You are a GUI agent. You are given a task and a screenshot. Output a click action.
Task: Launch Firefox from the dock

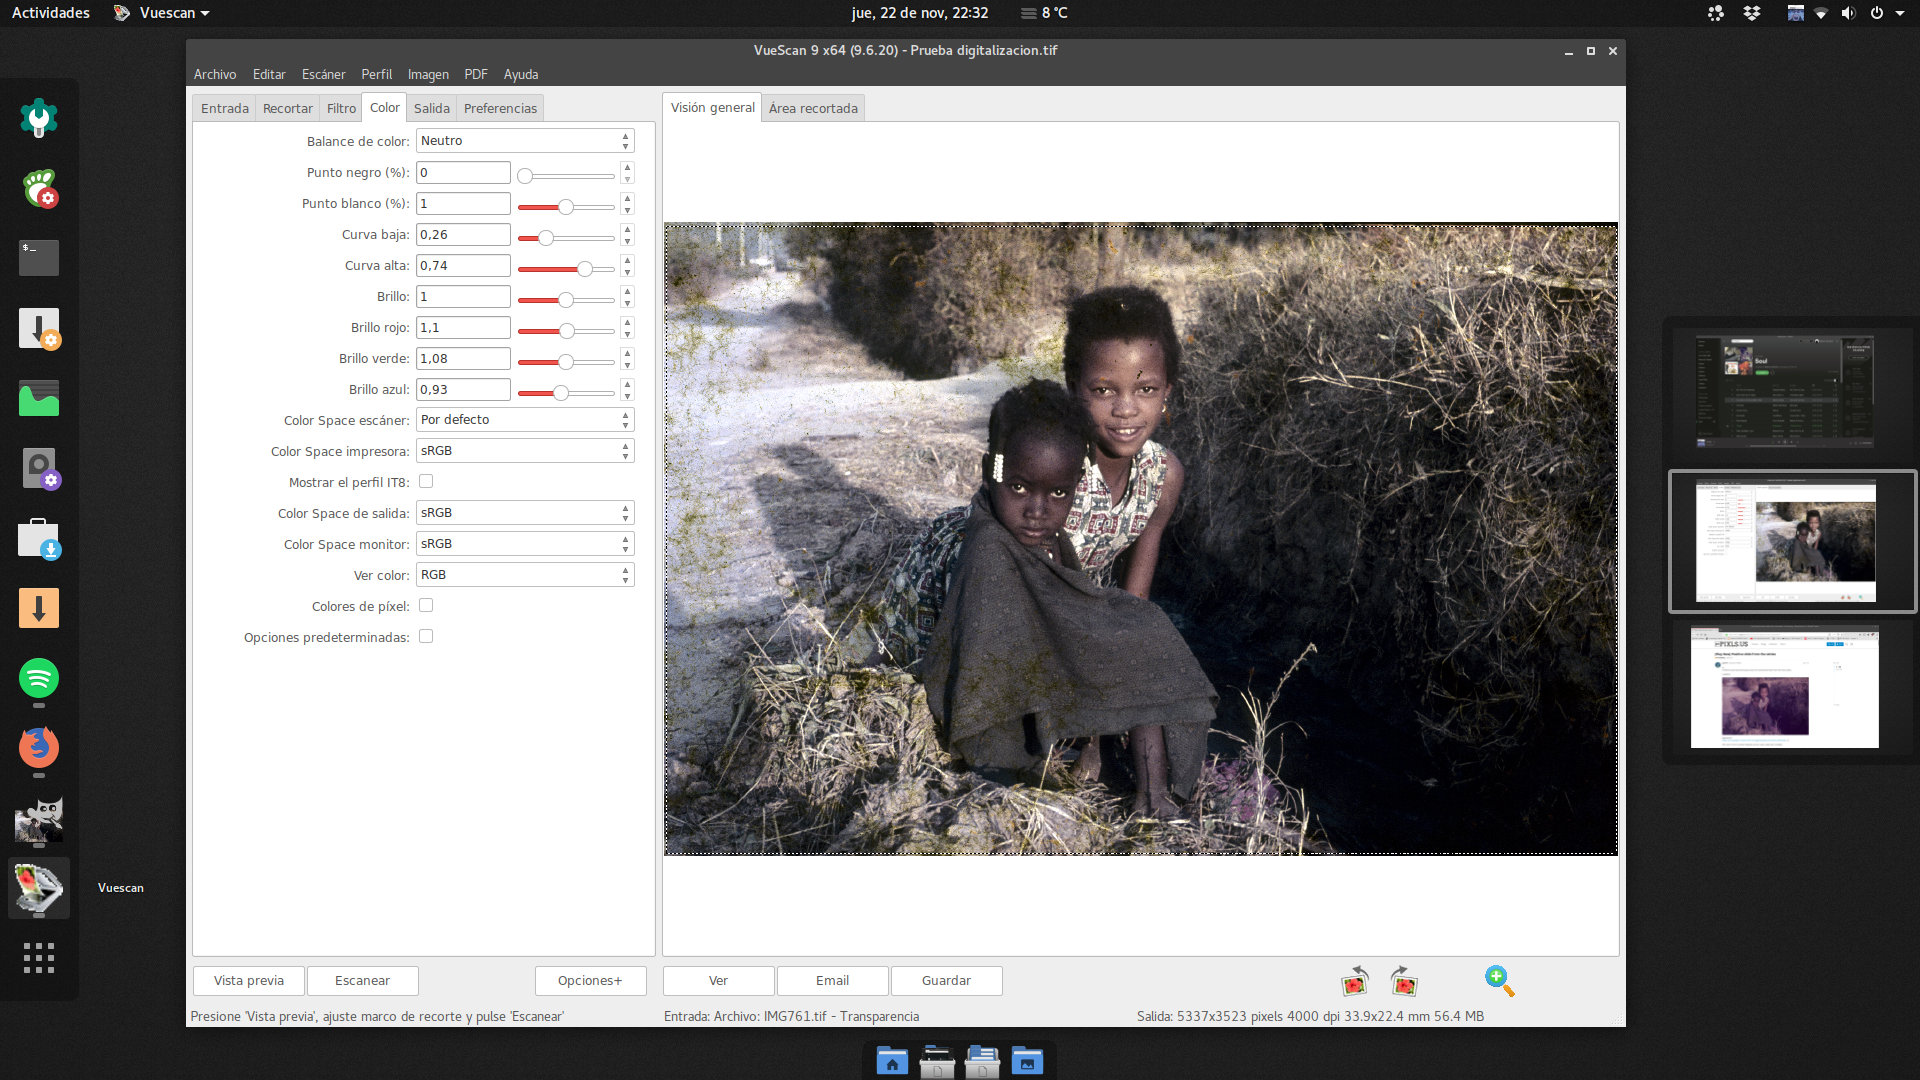click(x=39, y=747)
